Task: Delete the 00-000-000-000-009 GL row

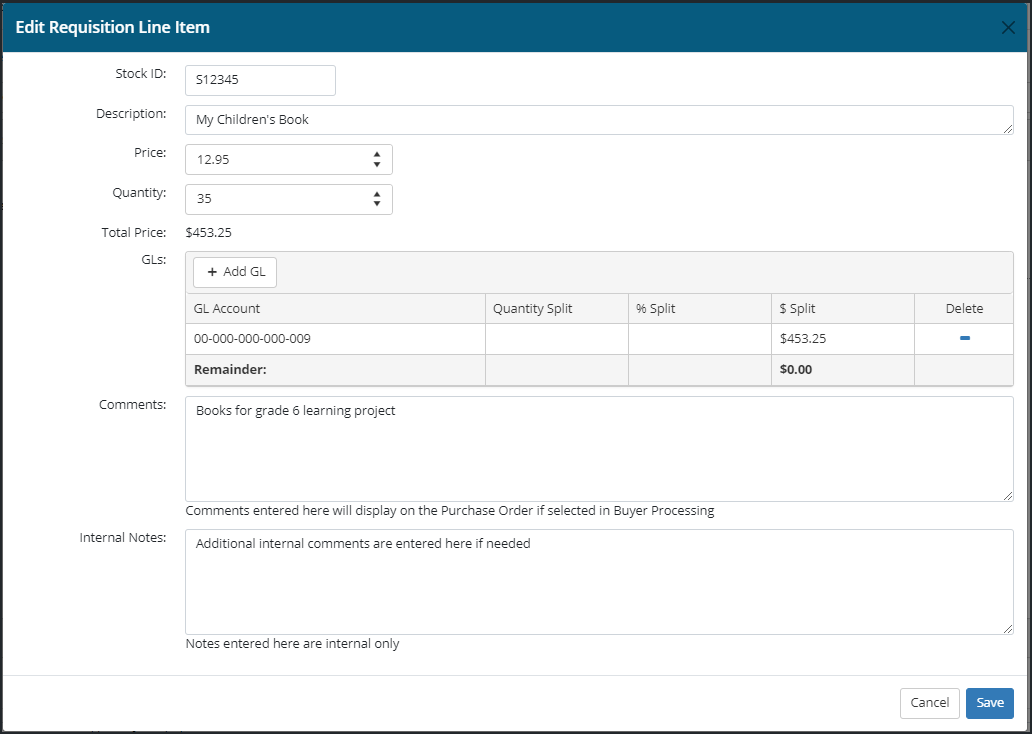Action: [x=964, y=339]
